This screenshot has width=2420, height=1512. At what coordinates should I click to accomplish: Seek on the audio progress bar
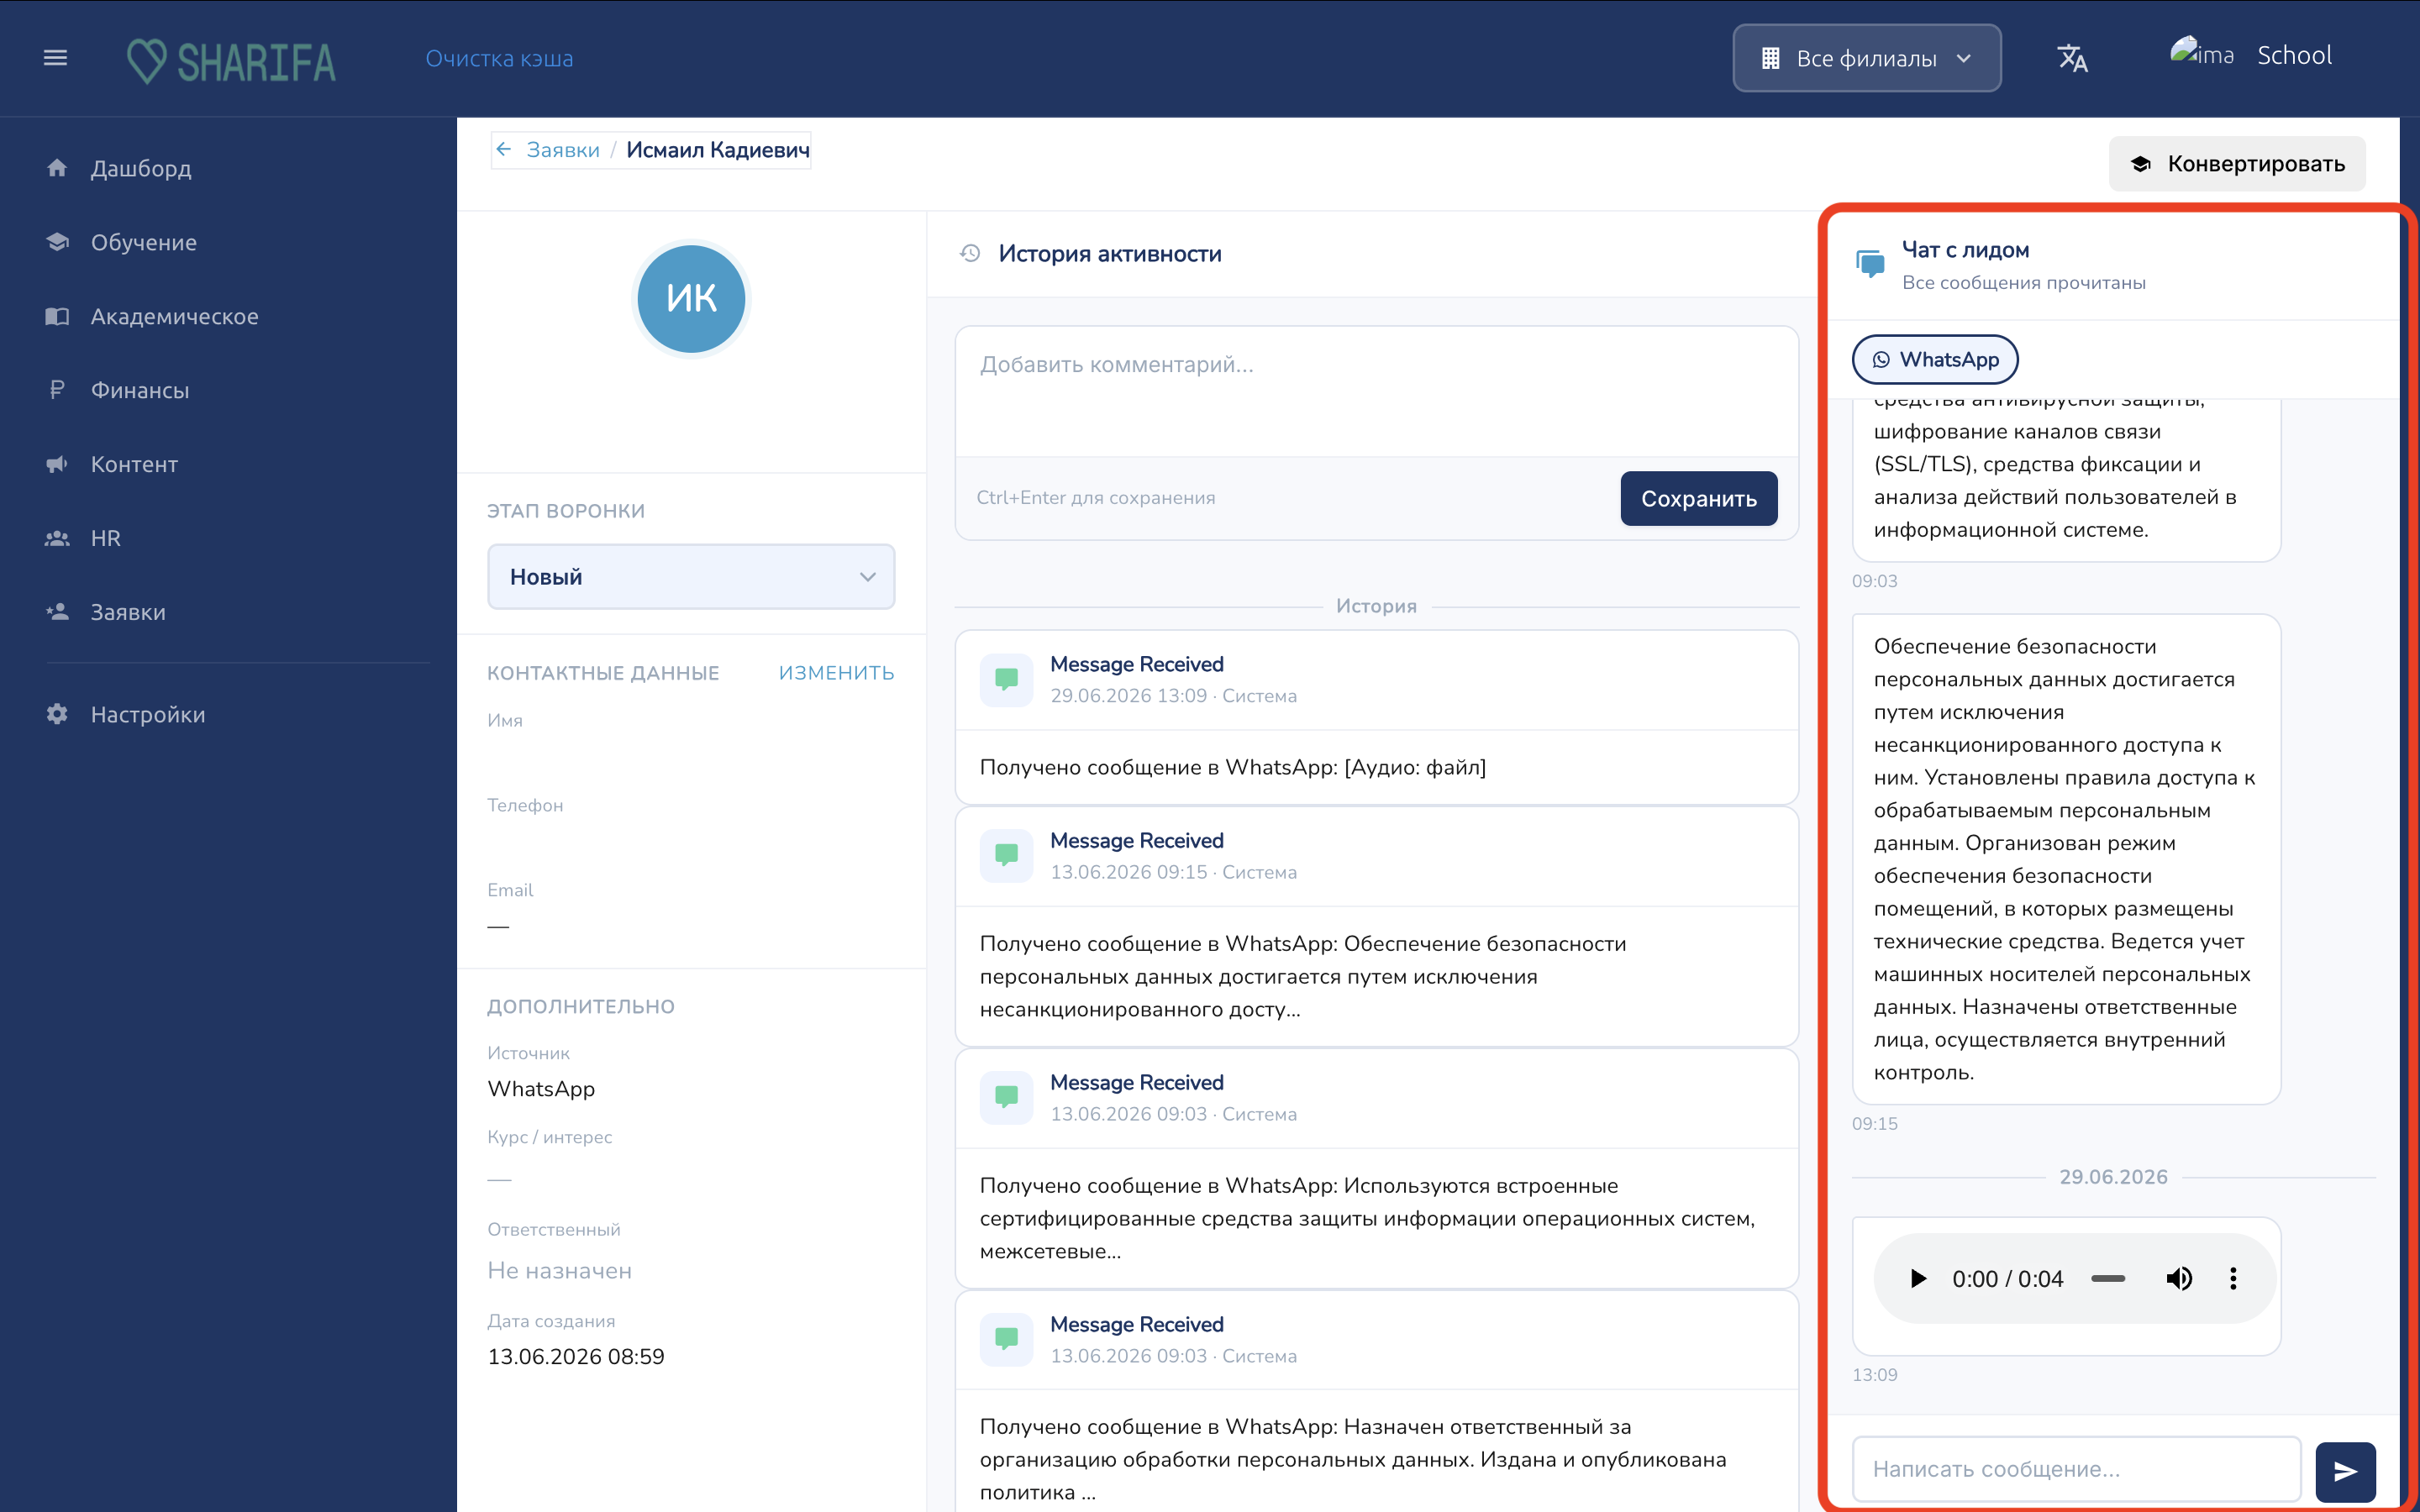tap(2108, 1279)
